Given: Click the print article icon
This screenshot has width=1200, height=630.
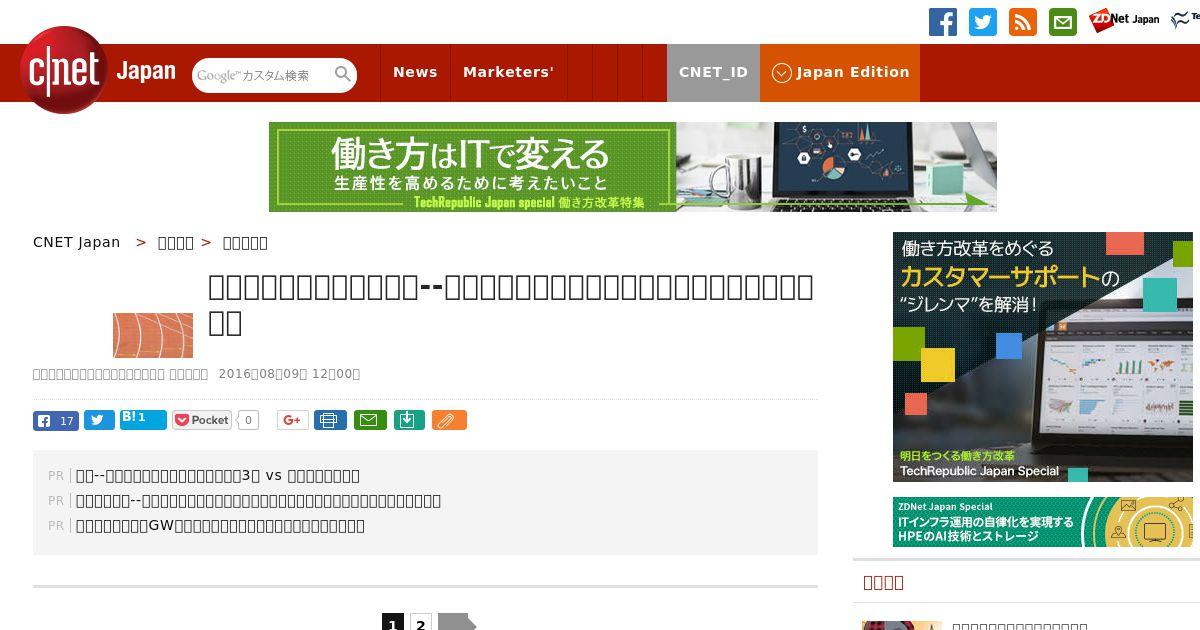Looking at the screenshot, I should click(x=330, y=420).
